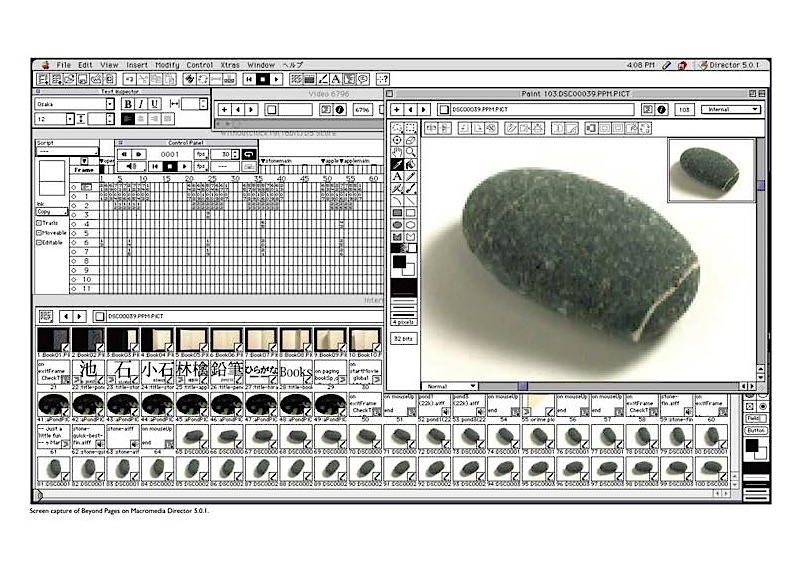Select the Hand tool in Paint palette

pyautogui.click(x=397, y=152)
